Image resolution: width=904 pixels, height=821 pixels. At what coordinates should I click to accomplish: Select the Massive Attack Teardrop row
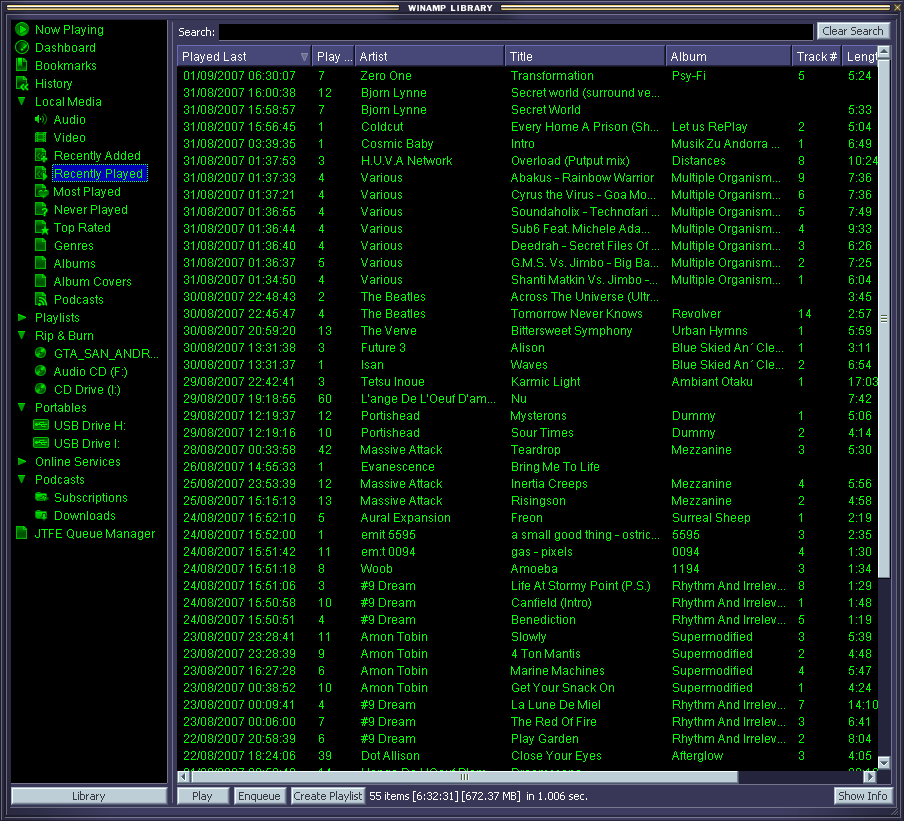pos(528,450)
